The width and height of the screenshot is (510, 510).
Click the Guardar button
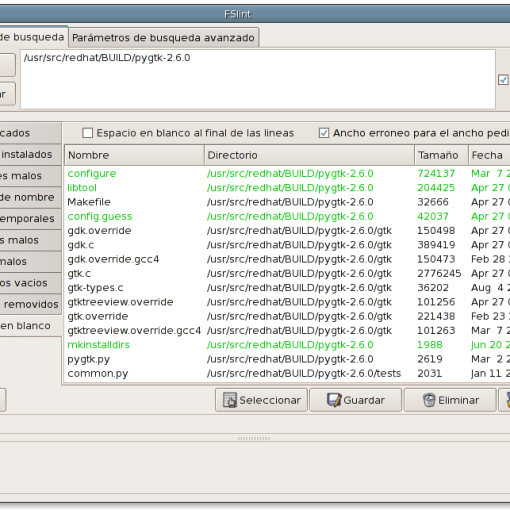(356, 400)
